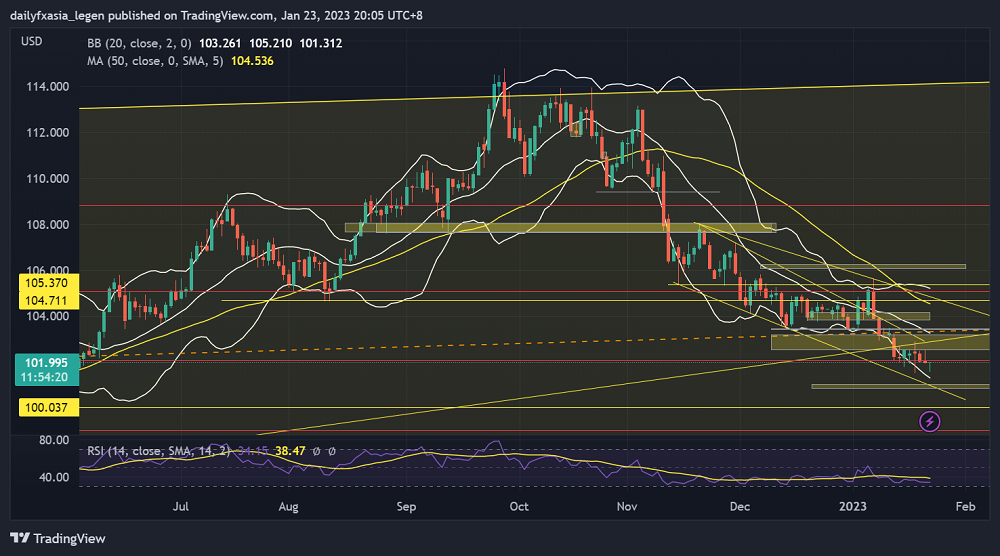Viewport: 1000px width, 556px height.
Task: Click the yellow MA value 104.536
Action: click(x=251, y=61)
